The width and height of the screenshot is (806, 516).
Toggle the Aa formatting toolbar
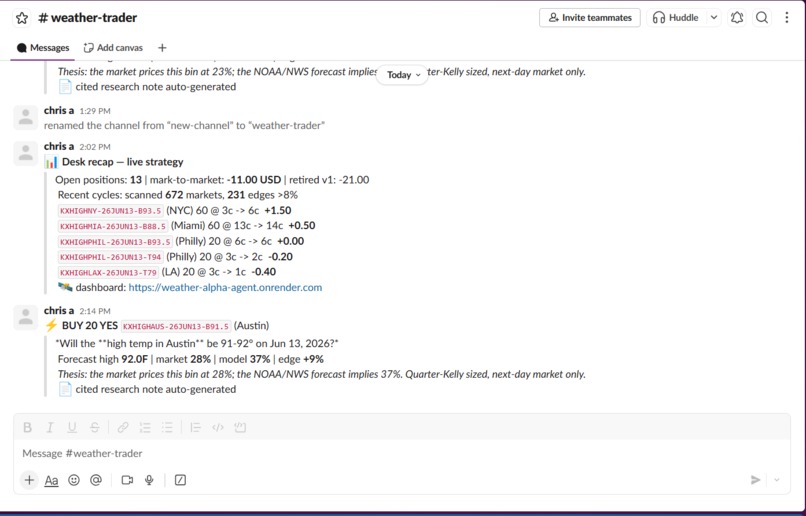click(x=51, y=480)
